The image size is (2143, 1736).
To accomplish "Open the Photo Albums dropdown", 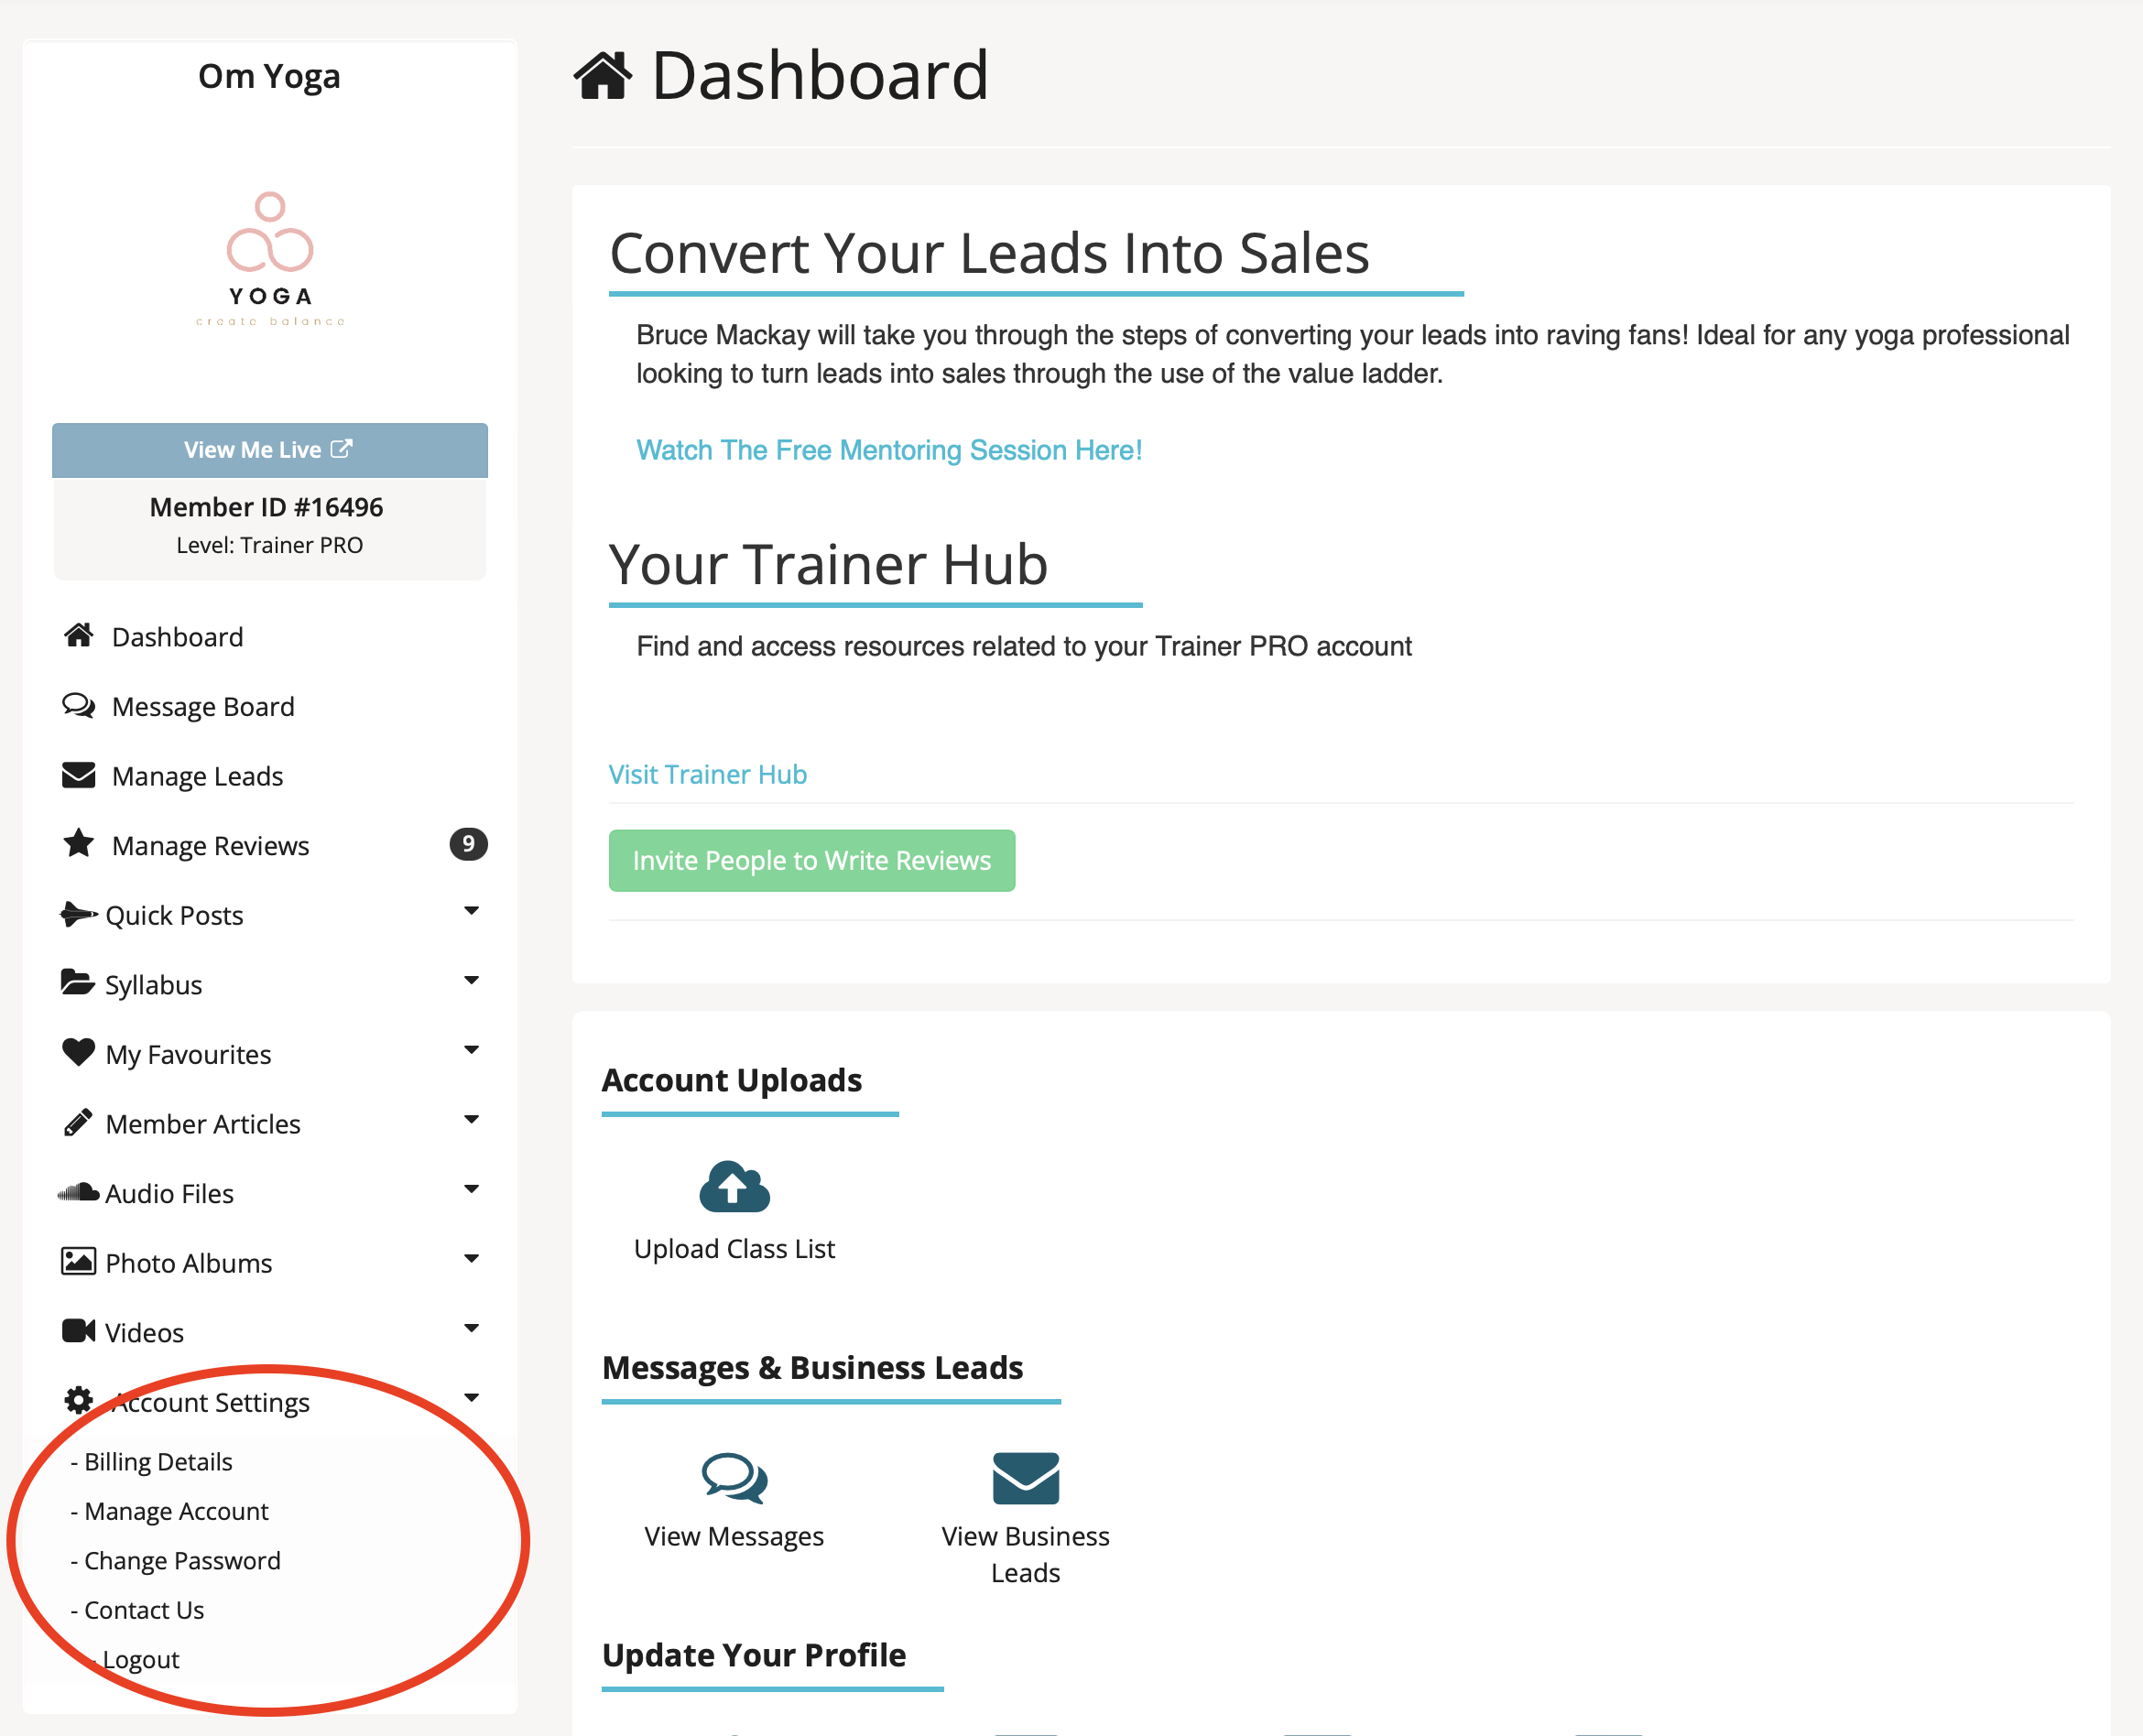I will tap(472, 1259).
